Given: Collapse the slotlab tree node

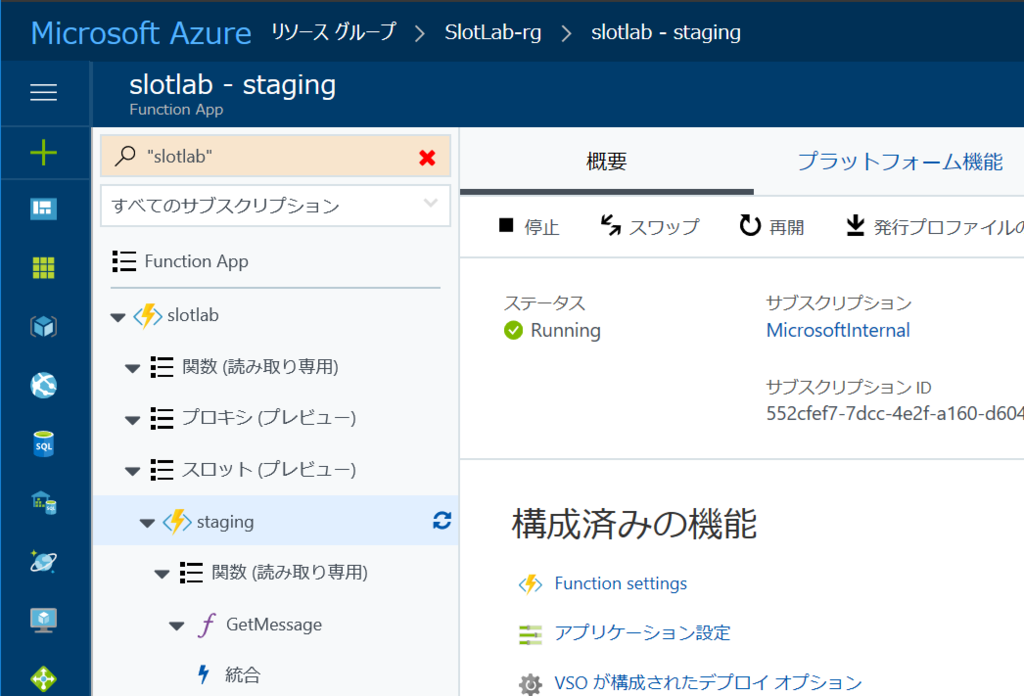Looking at the screenshot, I should point(118,317).
